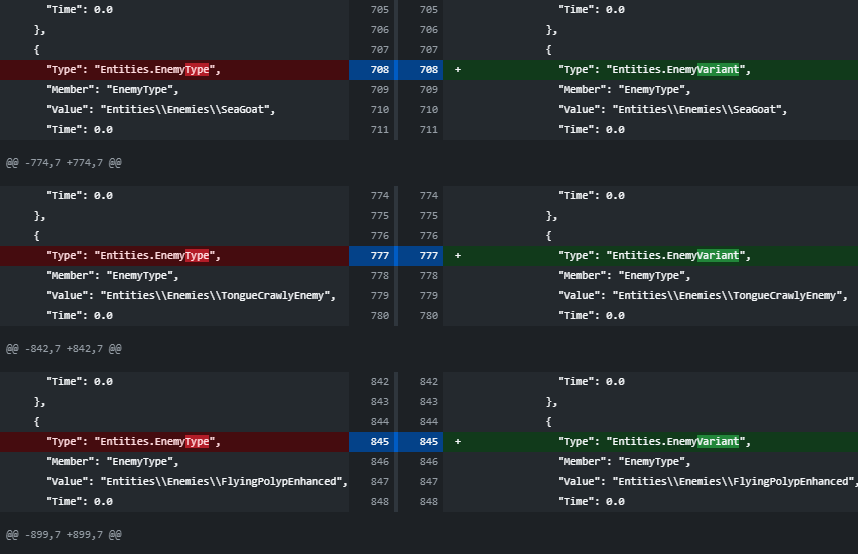858x554 pixels.
Task: Click left-side line number 842
Action: point(379,382)
